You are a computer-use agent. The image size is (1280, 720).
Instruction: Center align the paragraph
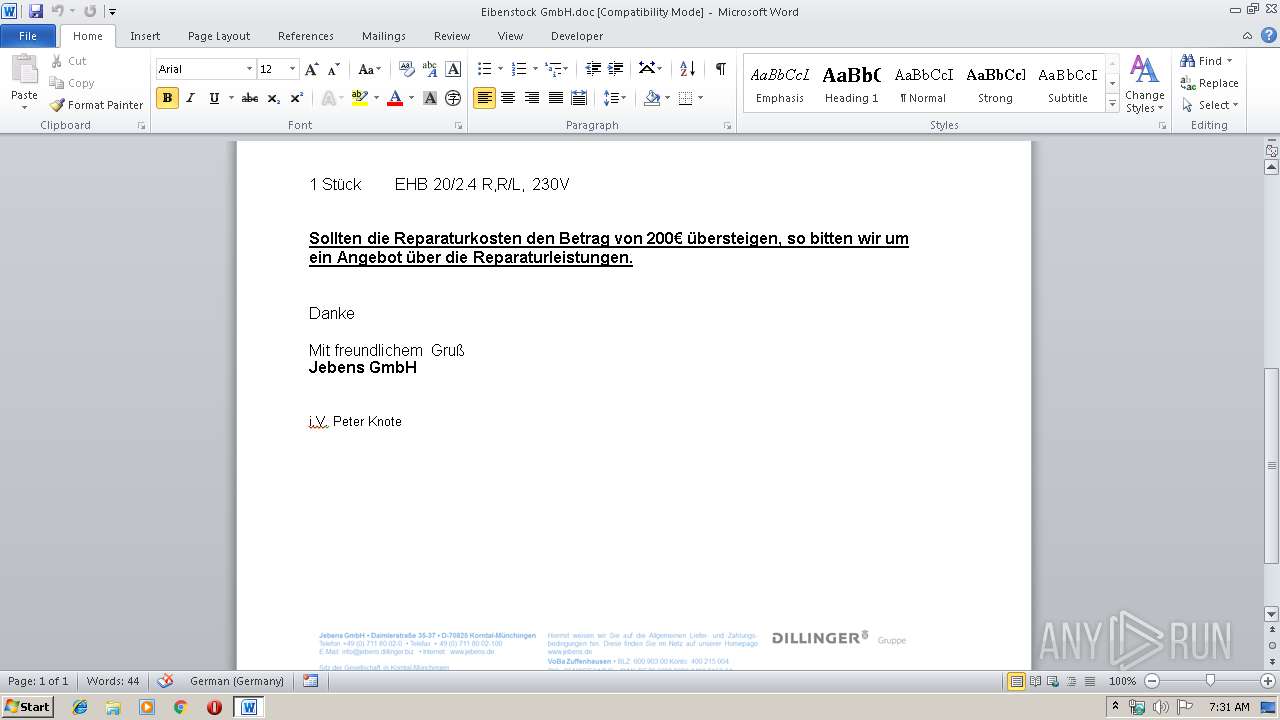tap(508, 98)
